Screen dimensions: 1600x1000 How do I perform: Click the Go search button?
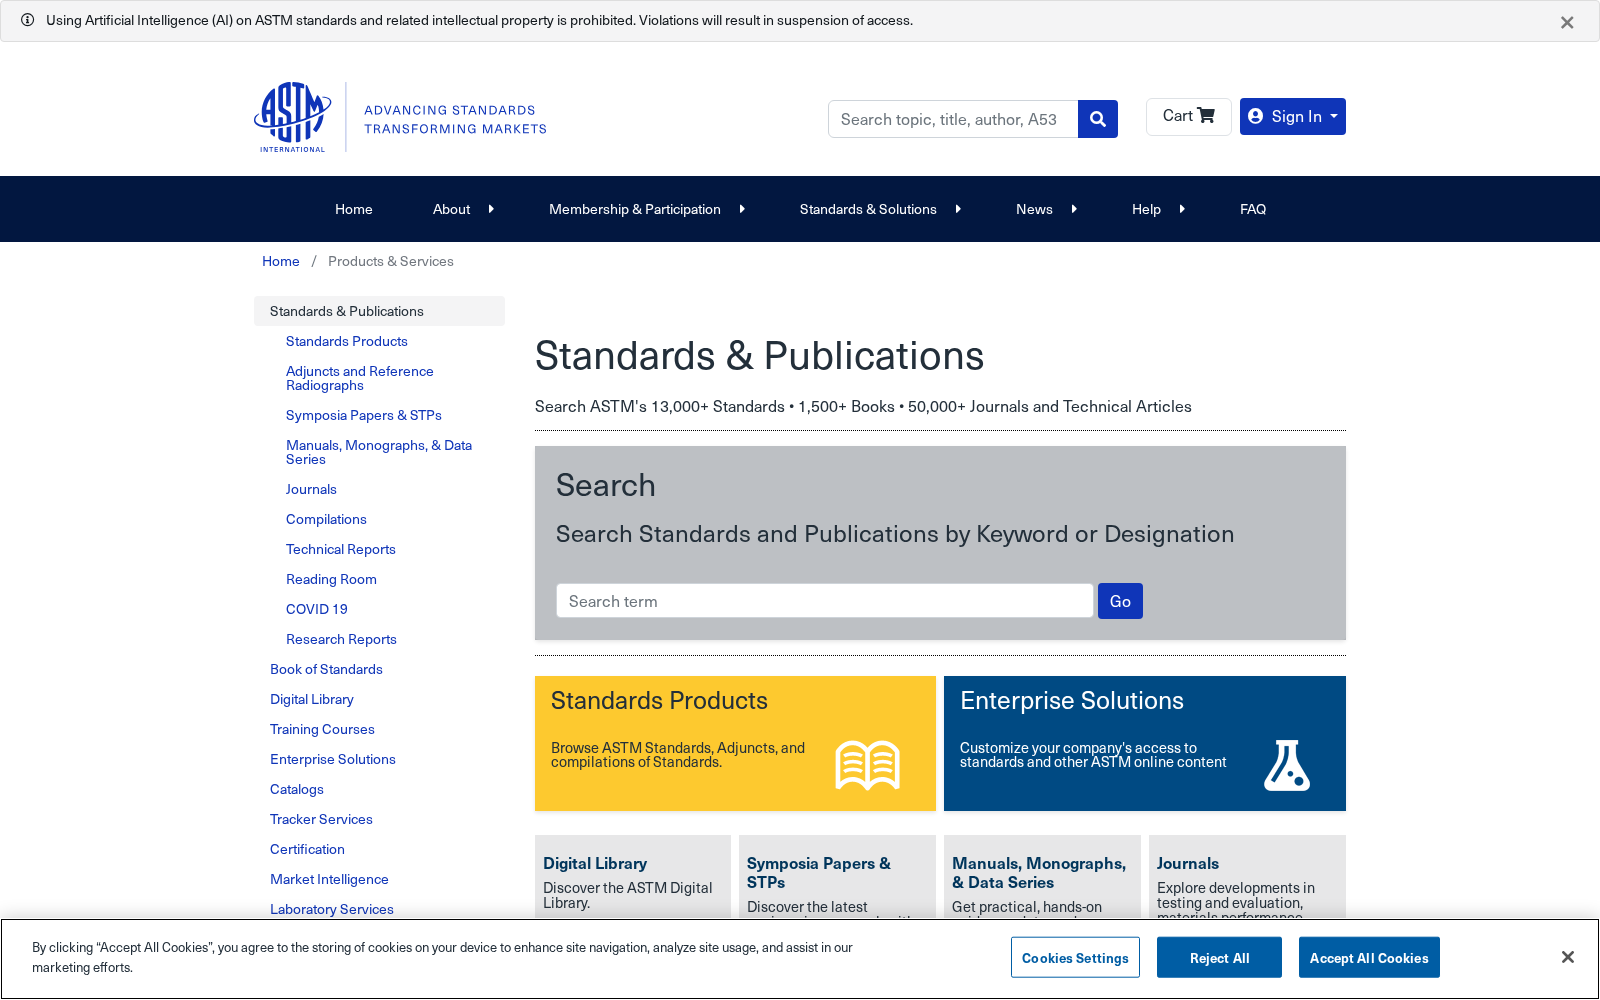[1120, 601]
